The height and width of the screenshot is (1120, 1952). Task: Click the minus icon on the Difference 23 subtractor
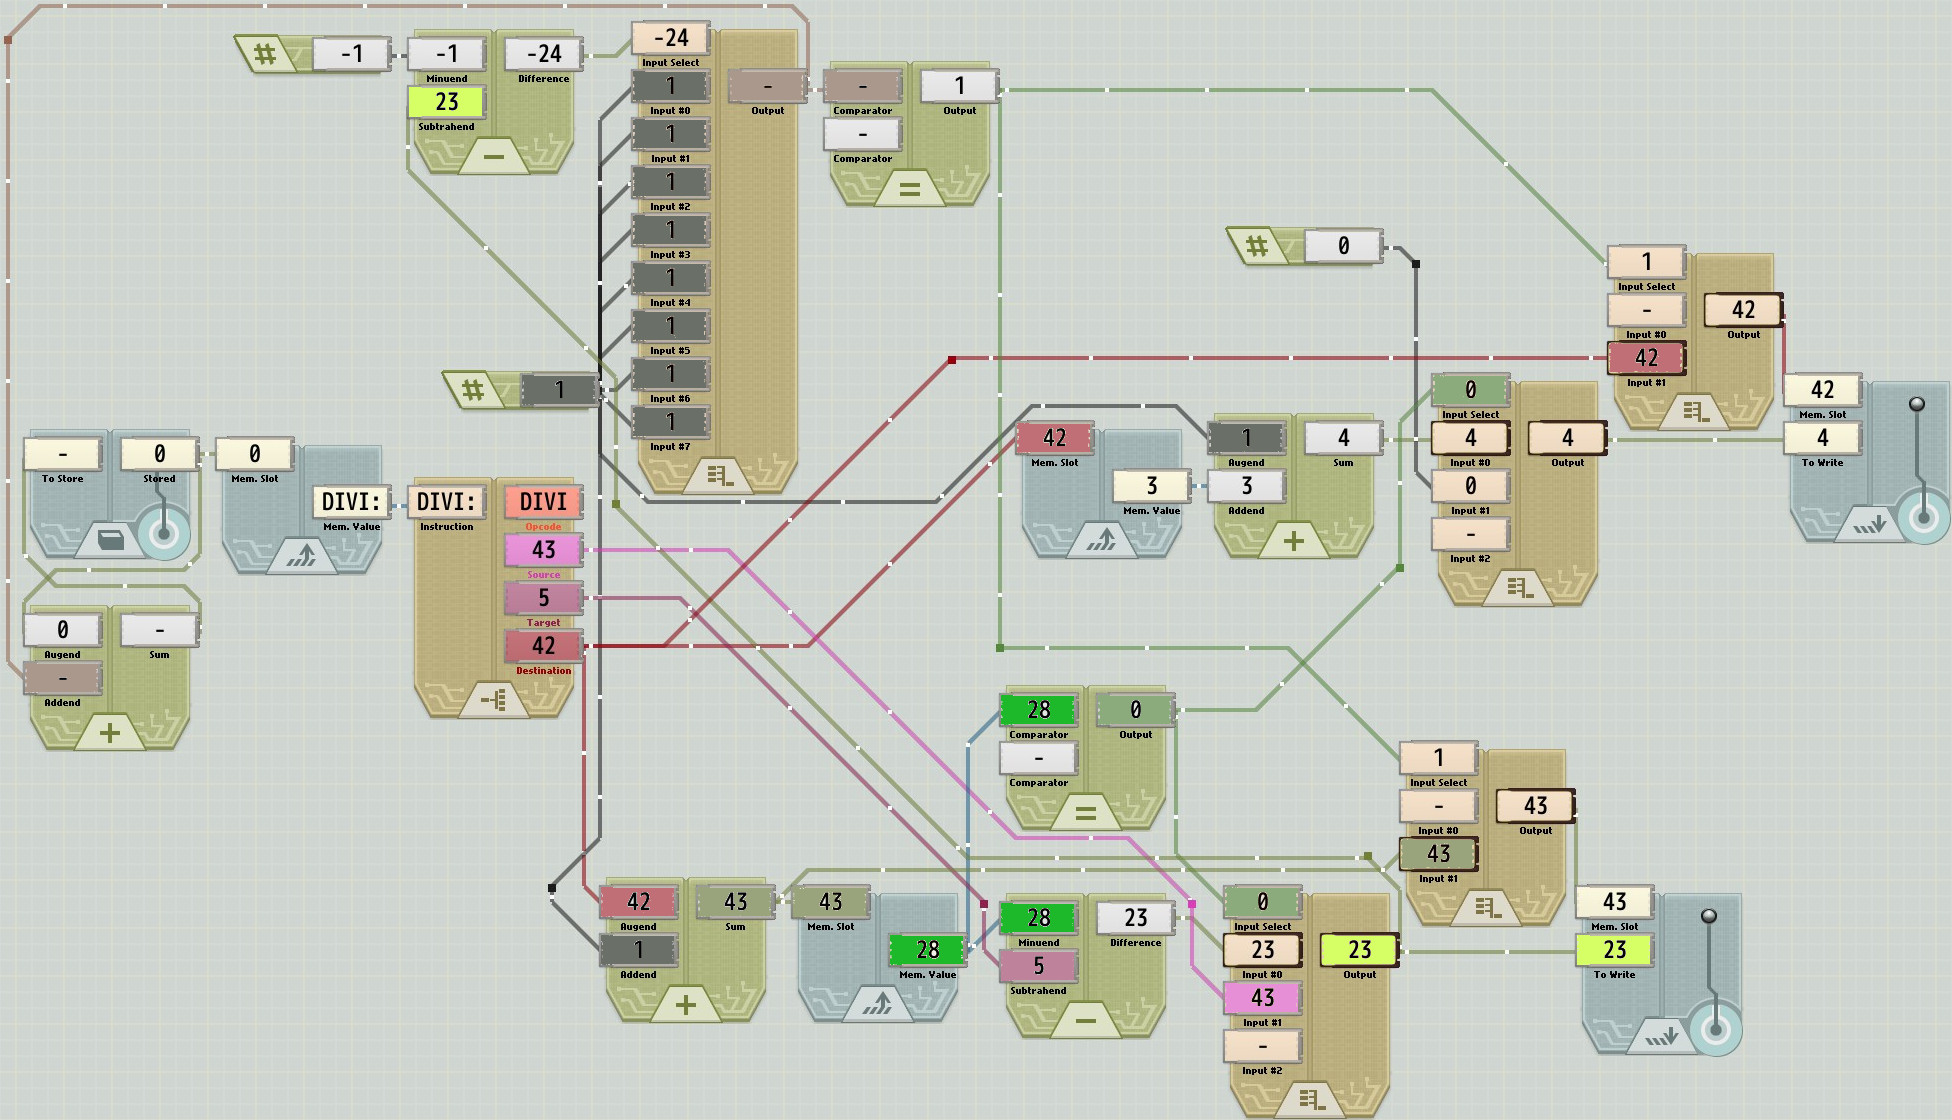click(x=1085, y=1021)
